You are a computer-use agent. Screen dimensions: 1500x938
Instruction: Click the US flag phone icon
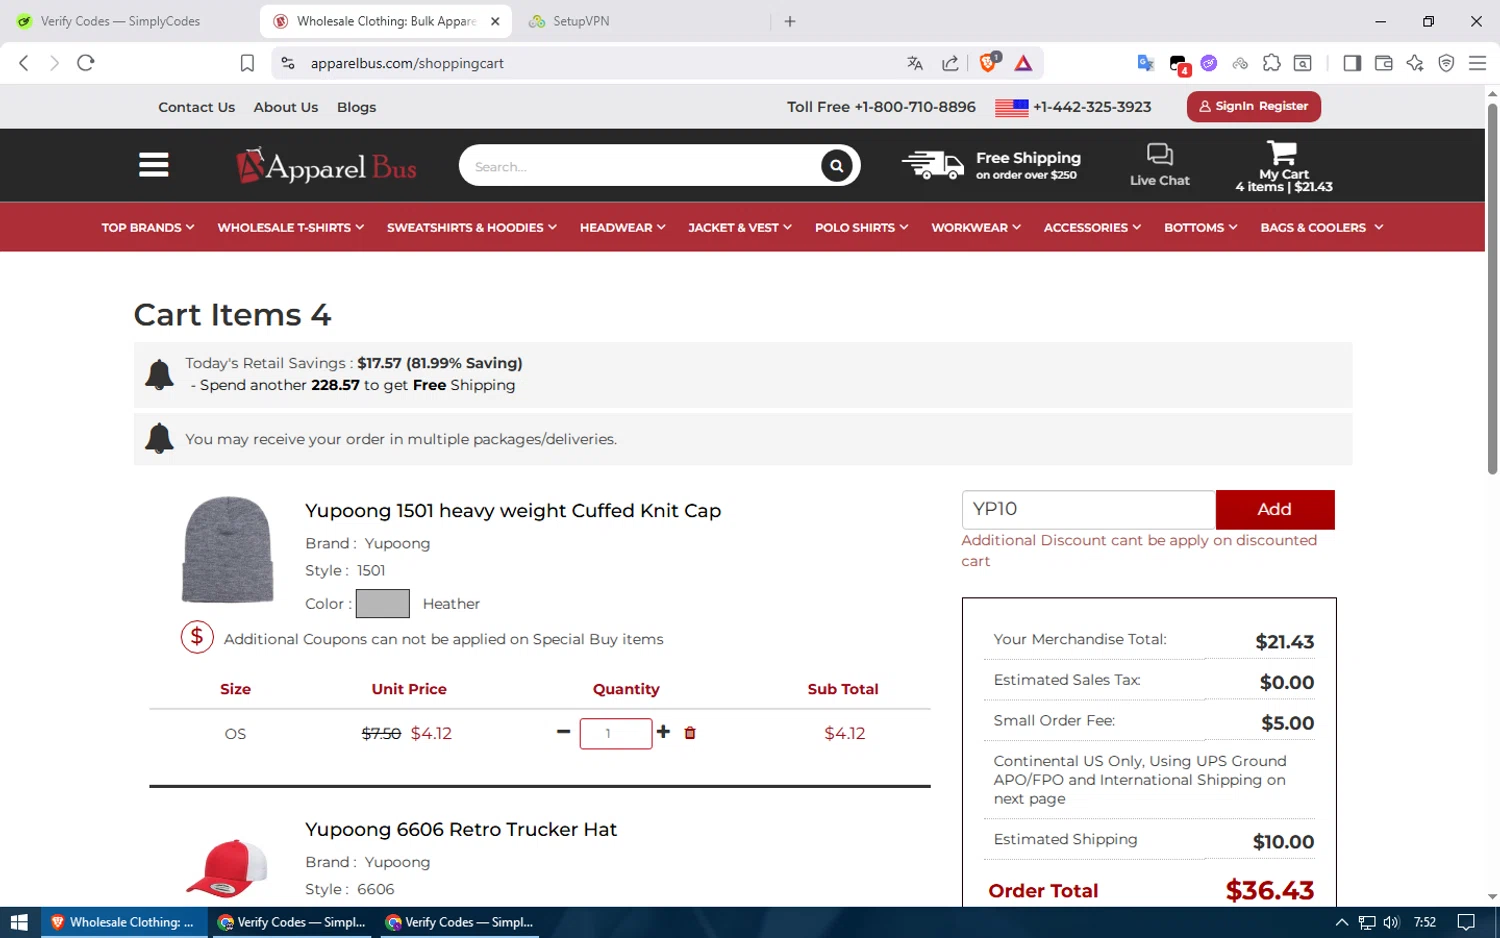[x=1011, y=108]
